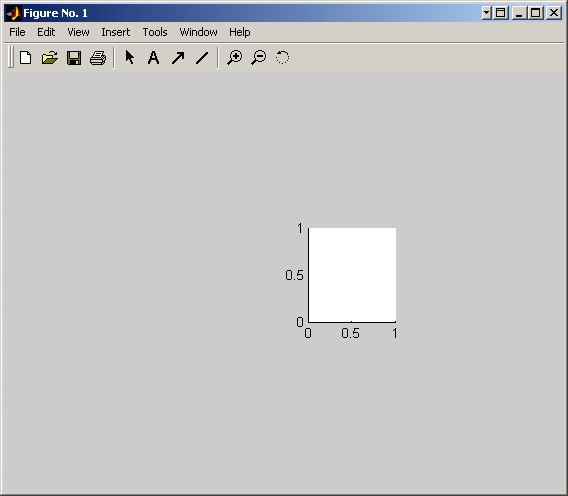Open the File menu
The image size is (568, 496).
click(17, 32)
